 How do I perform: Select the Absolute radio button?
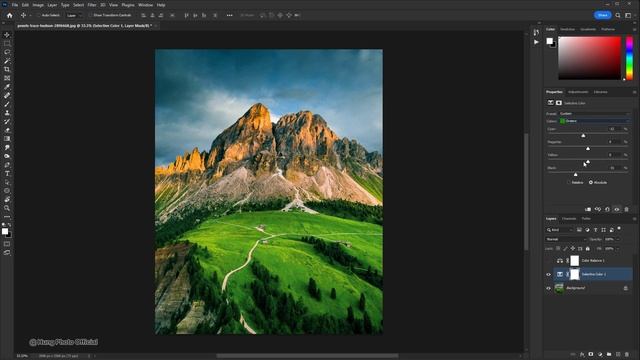[x=591, y=182]
